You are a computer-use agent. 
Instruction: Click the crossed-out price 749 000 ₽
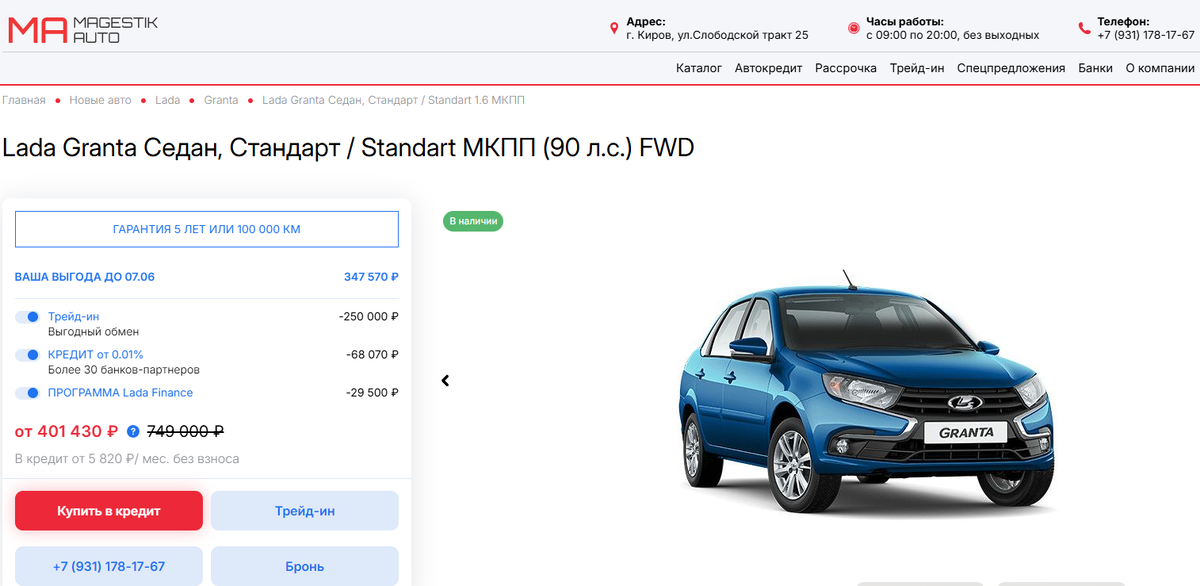click(186, 432)
